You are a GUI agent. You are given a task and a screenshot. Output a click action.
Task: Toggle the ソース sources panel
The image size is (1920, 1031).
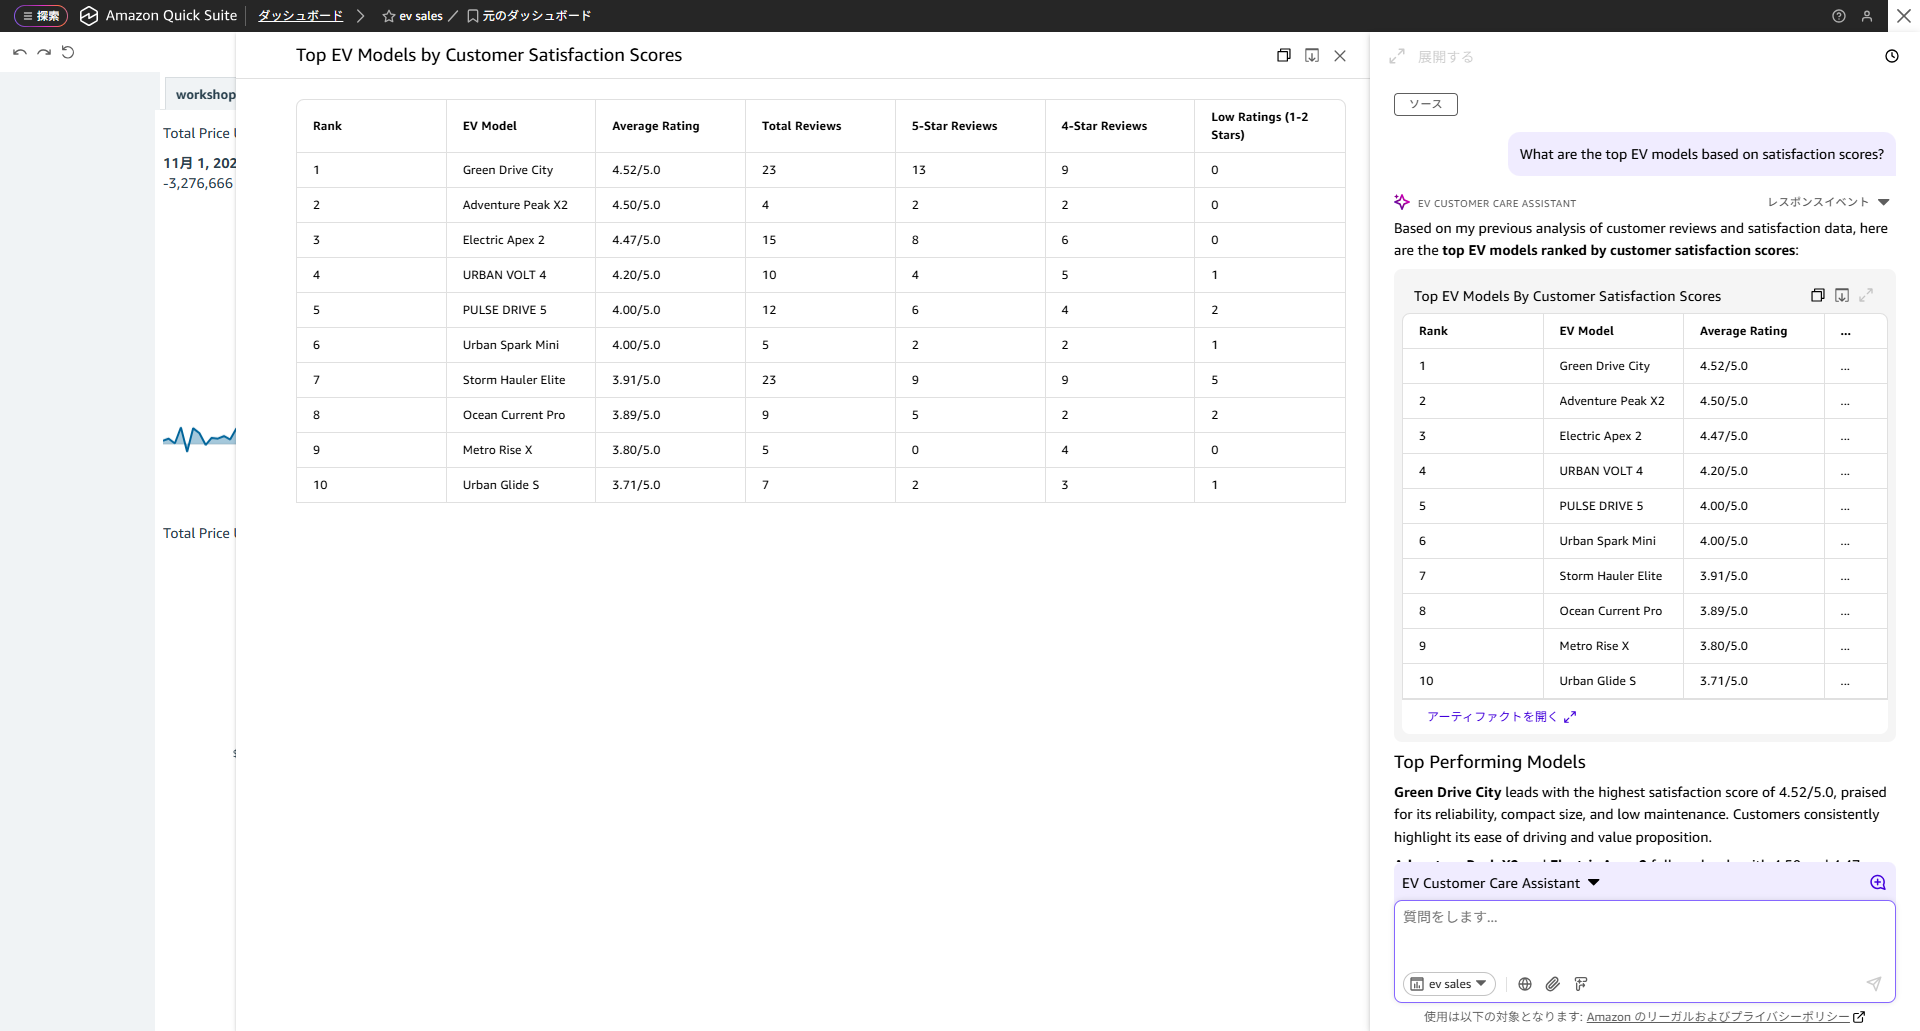pyautogui.click(x=1425, y=104)
